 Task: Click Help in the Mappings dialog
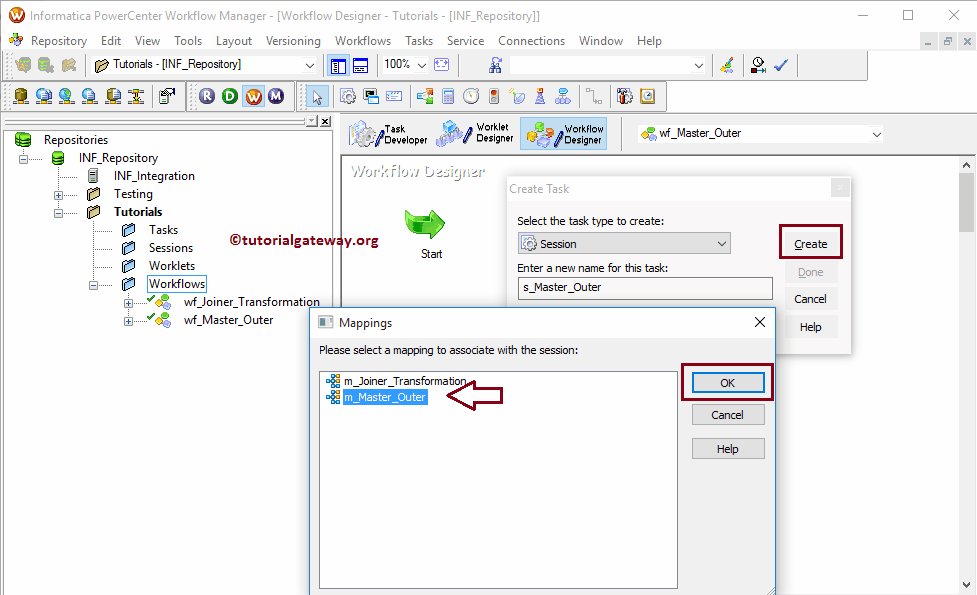[x=728, y=449]
